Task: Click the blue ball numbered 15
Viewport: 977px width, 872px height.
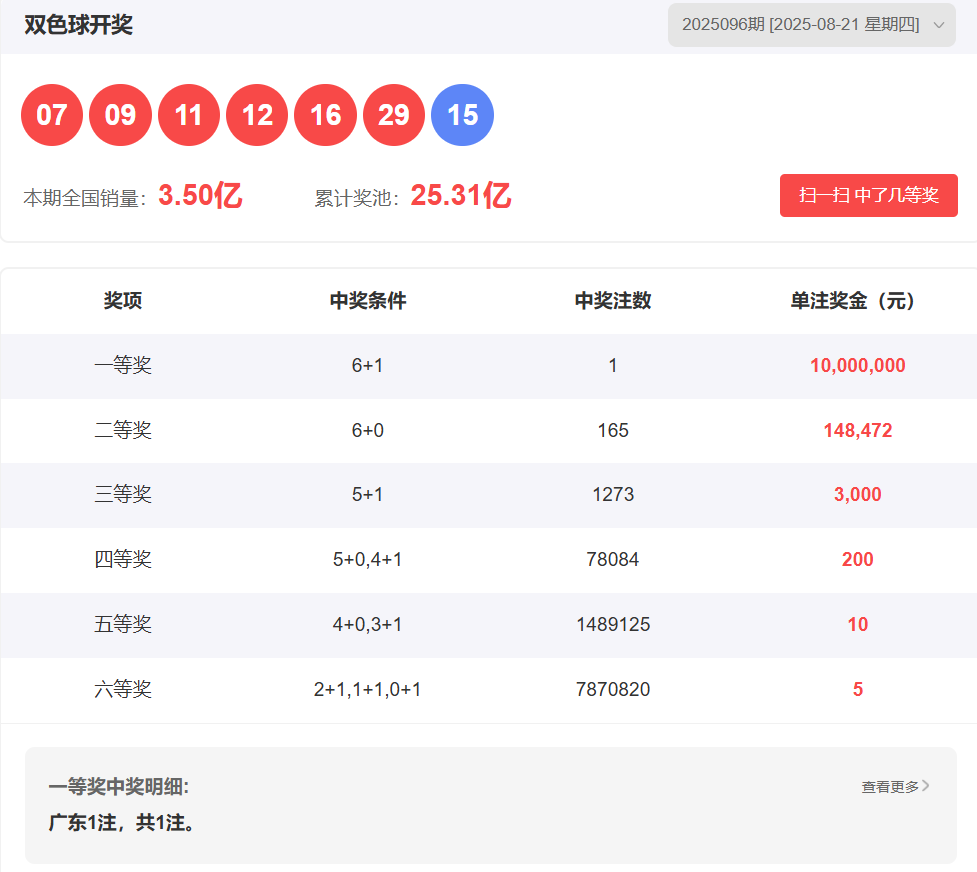Action: [462, 115]
